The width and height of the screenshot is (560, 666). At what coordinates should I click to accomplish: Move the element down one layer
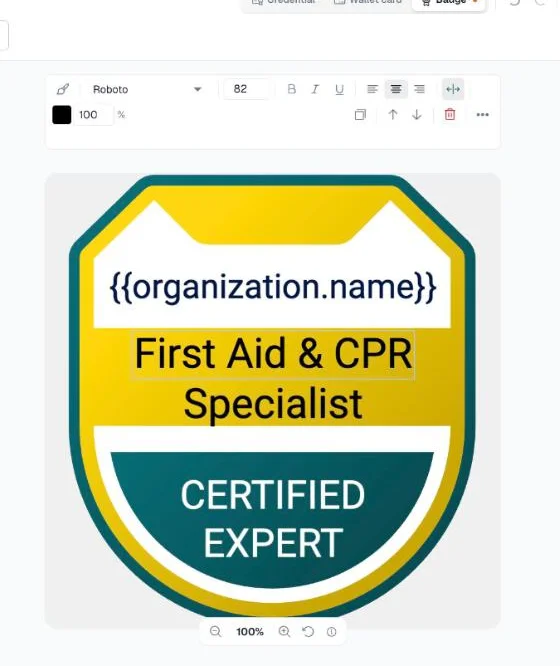click(417, 115)
